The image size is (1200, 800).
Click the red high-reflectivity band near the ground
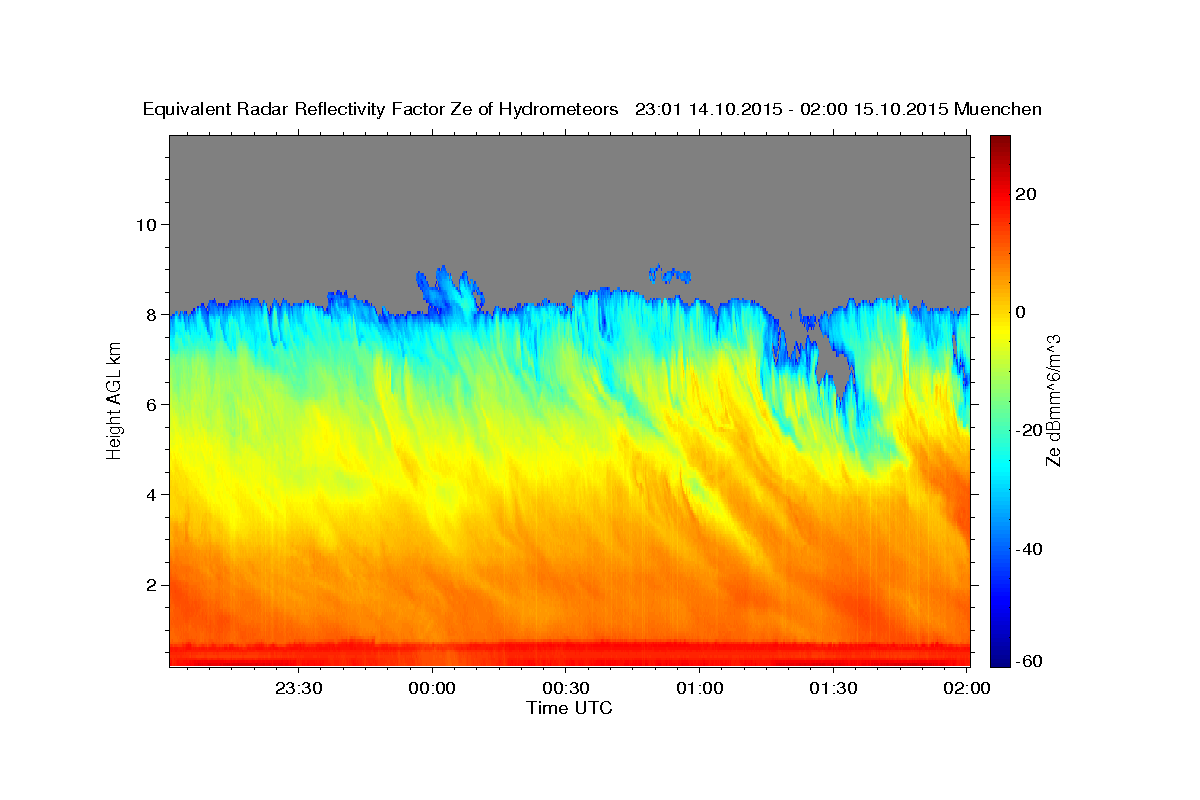(x=570, y=653)
